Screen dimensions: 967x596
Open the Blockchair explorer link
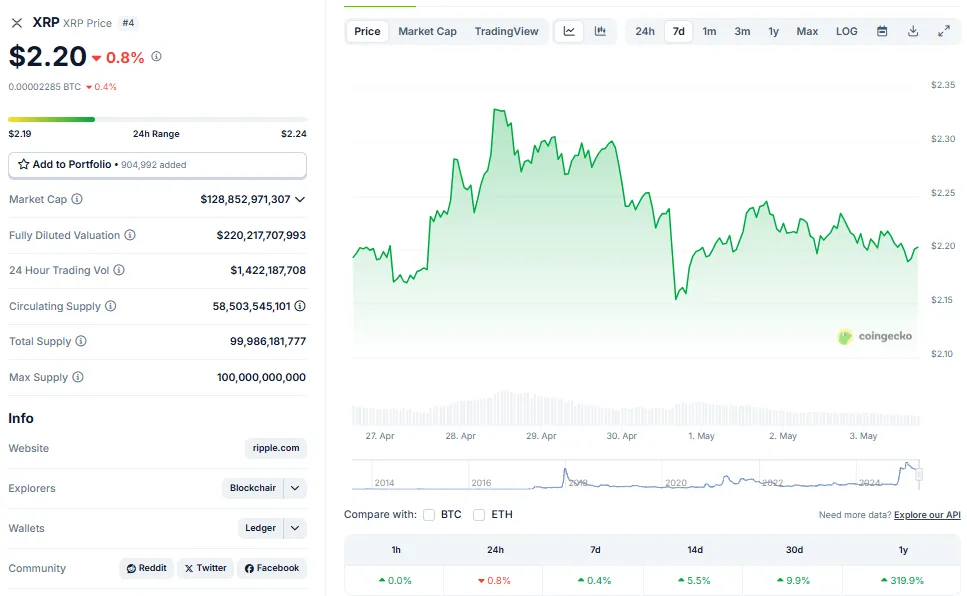(253, 488)
